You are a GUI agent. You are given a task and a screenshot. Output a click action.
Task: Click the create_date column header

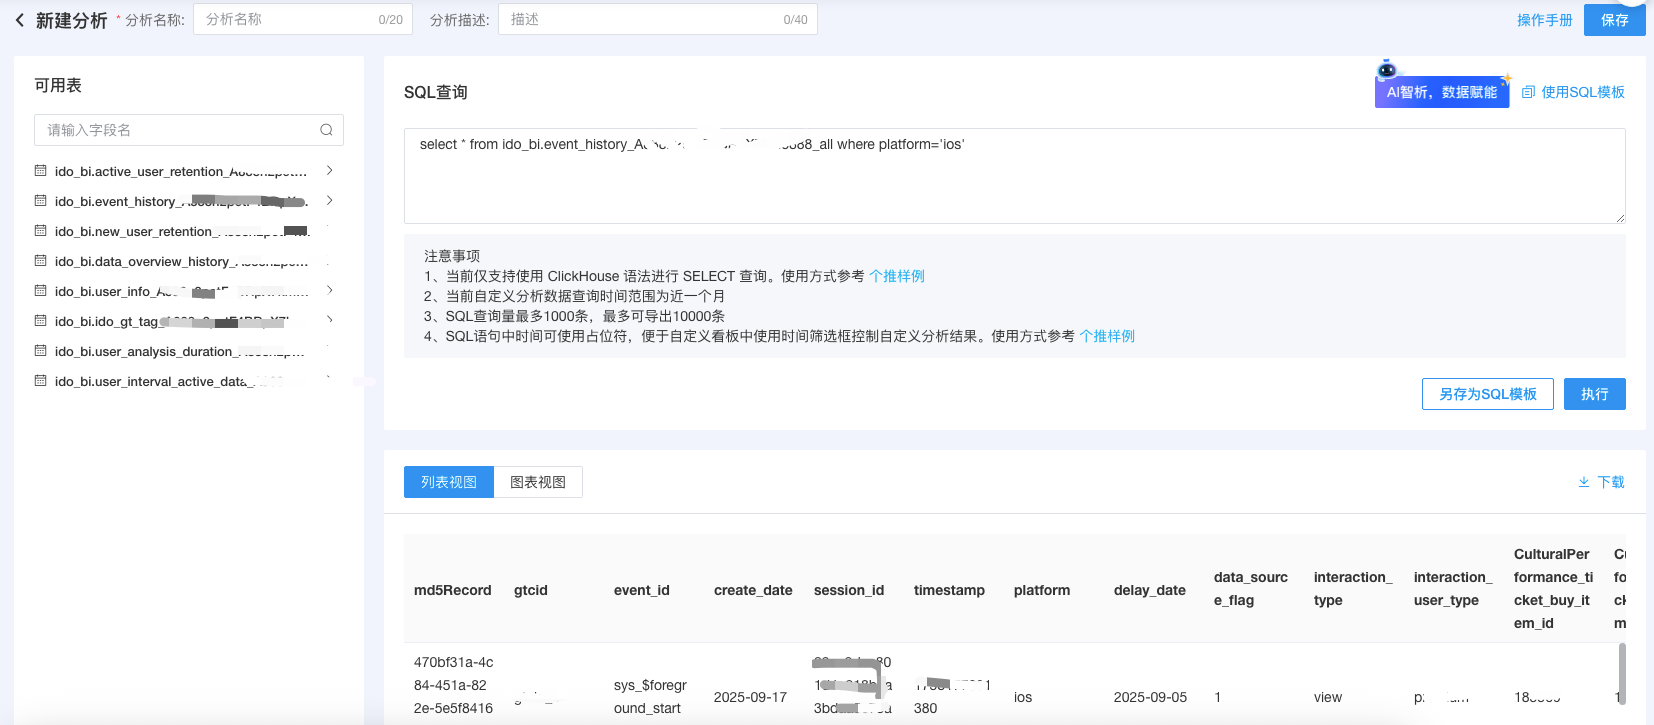753,590
